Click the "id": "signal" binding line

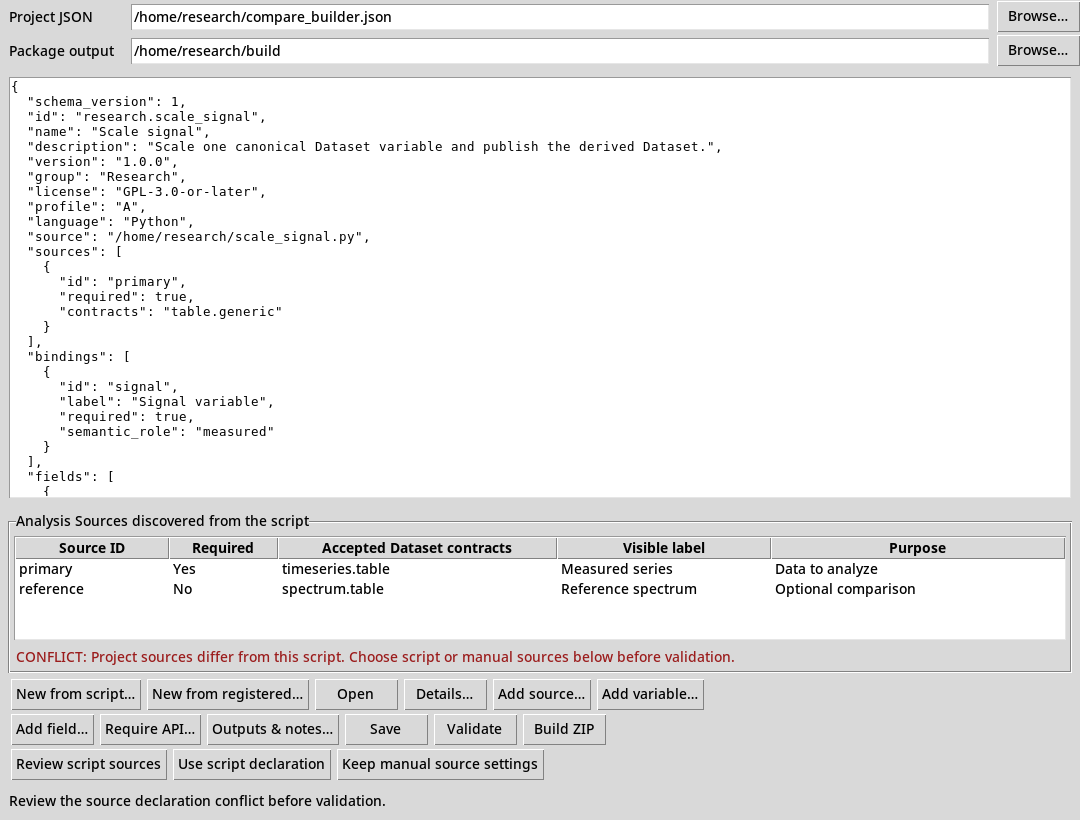(x=118, y=387)
